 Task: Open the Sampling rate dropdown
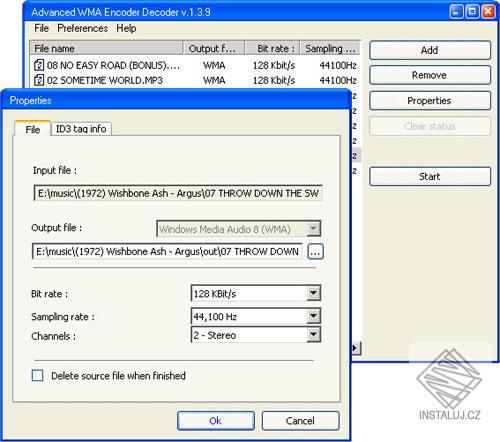point(313,316)
